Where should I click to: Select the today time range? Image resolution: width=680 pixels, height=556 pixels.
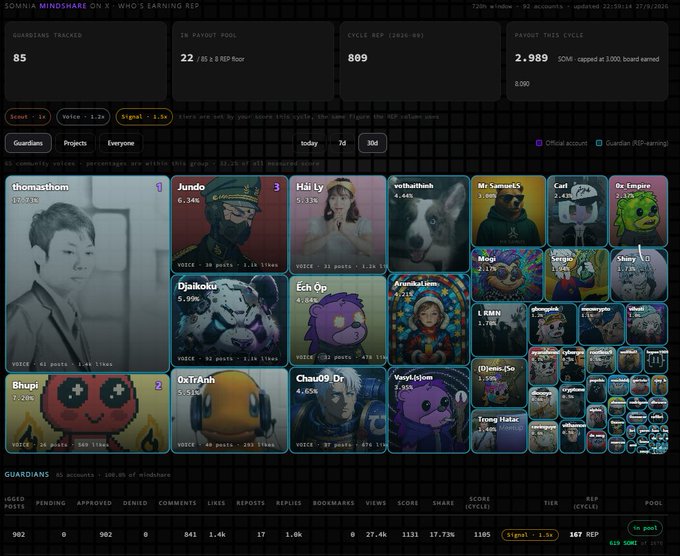click(x=309, y=143)
